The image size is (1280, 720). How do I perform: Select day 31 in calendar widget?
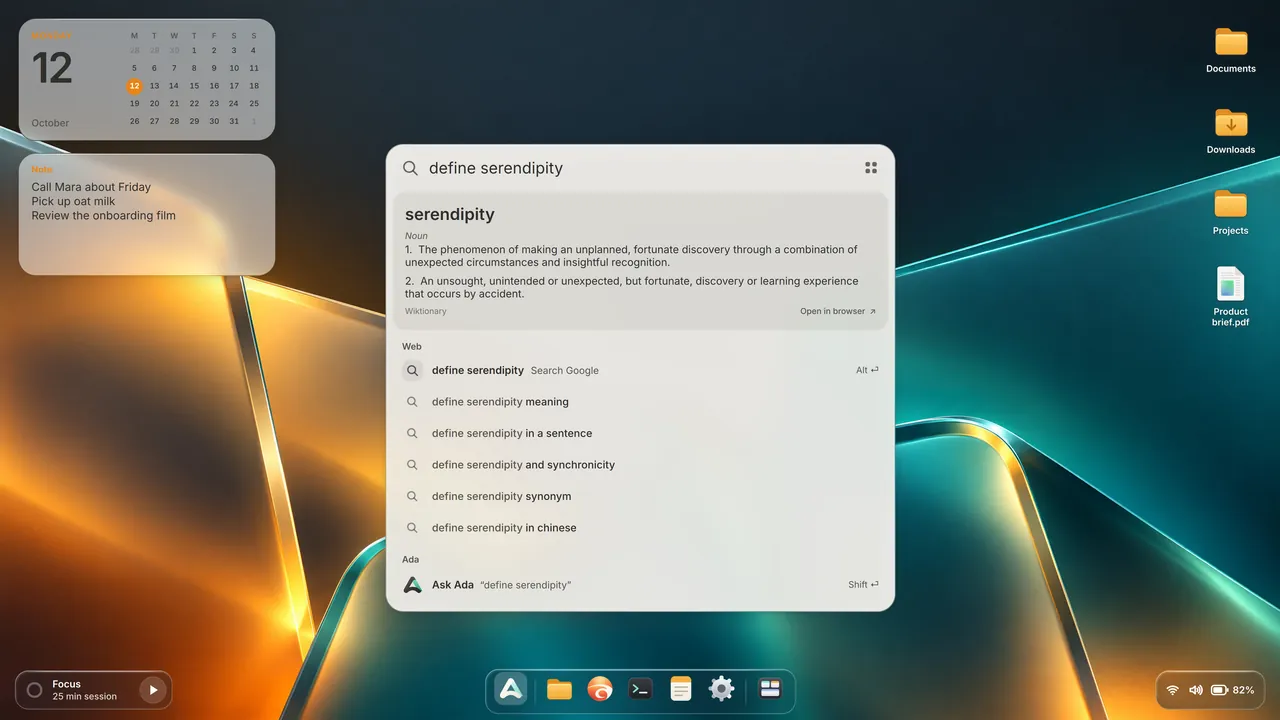pyautogui.click(x=234, y=121)
